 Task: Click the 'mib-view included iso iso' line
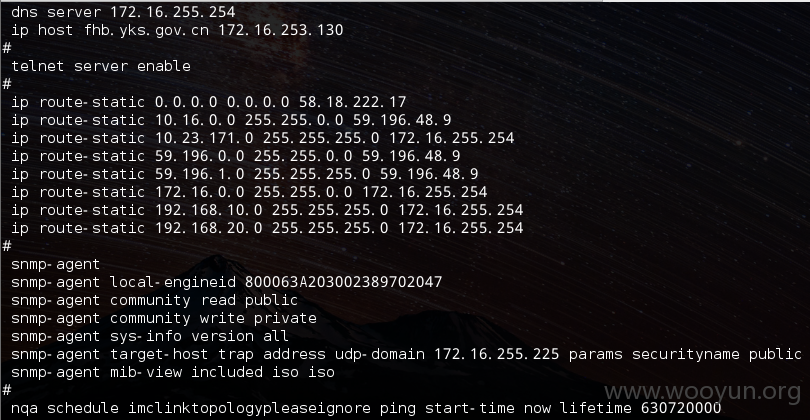(x=173, y=372)
